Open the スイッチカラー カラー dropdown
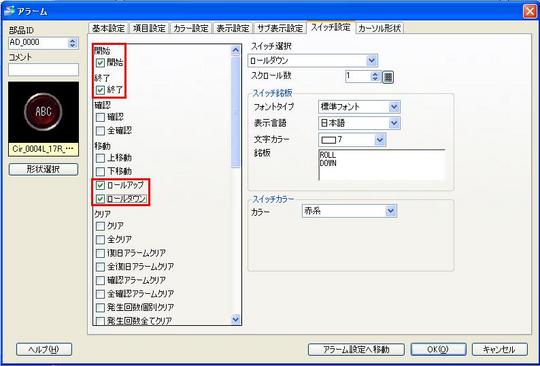540x366 pixels. pyautogui.click(x=390, y=211)
